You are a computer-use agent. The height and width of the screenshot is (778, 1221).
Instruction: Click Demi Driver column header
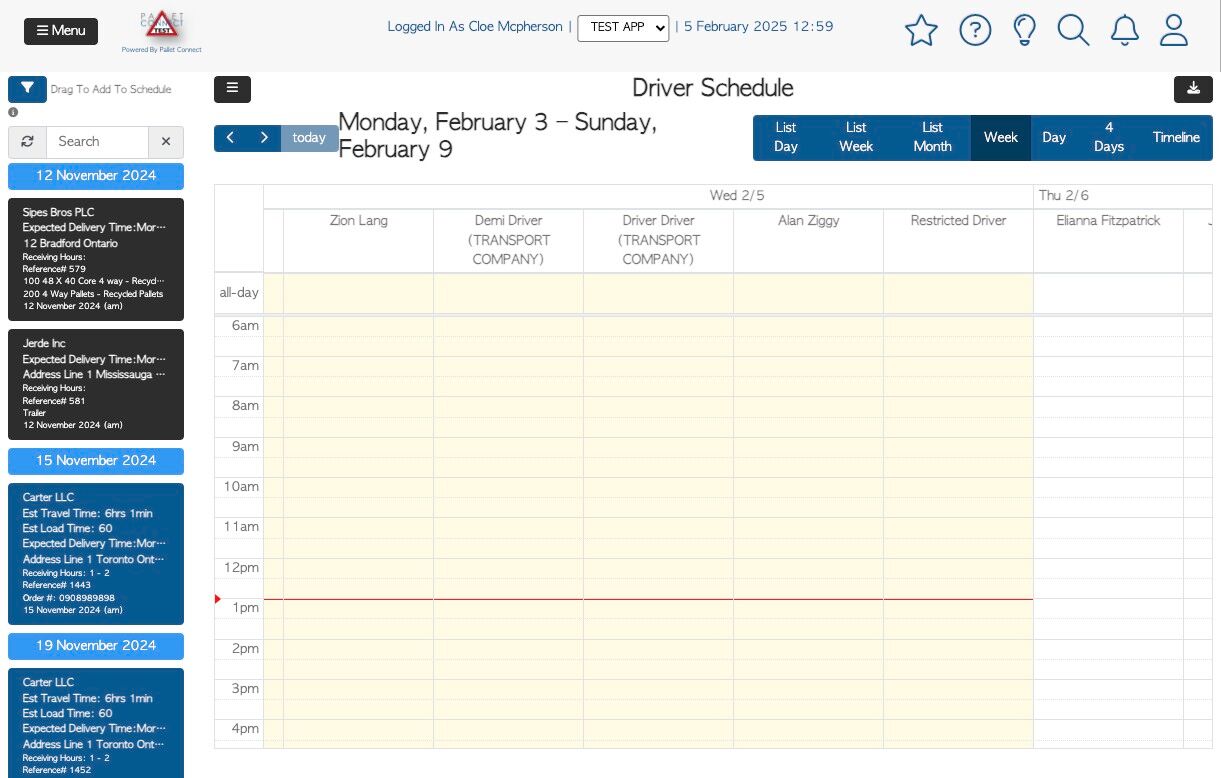coord(508,240)
